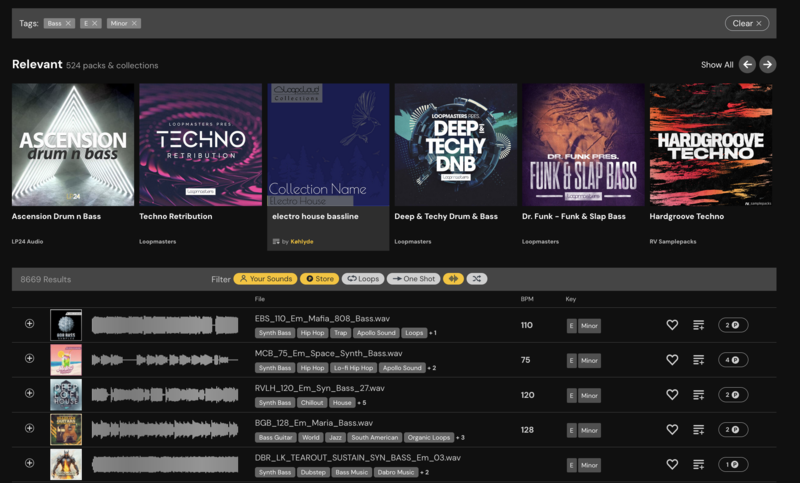Screen dimensions: 800x483
Task: Select the Trap tag on the EBS_110 row
Action: (x=340, y=333)
